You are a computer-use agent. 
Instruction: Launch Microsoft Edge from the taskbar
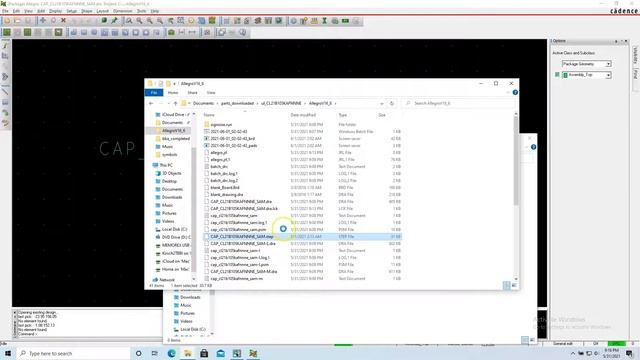click(x=171, y=353)
